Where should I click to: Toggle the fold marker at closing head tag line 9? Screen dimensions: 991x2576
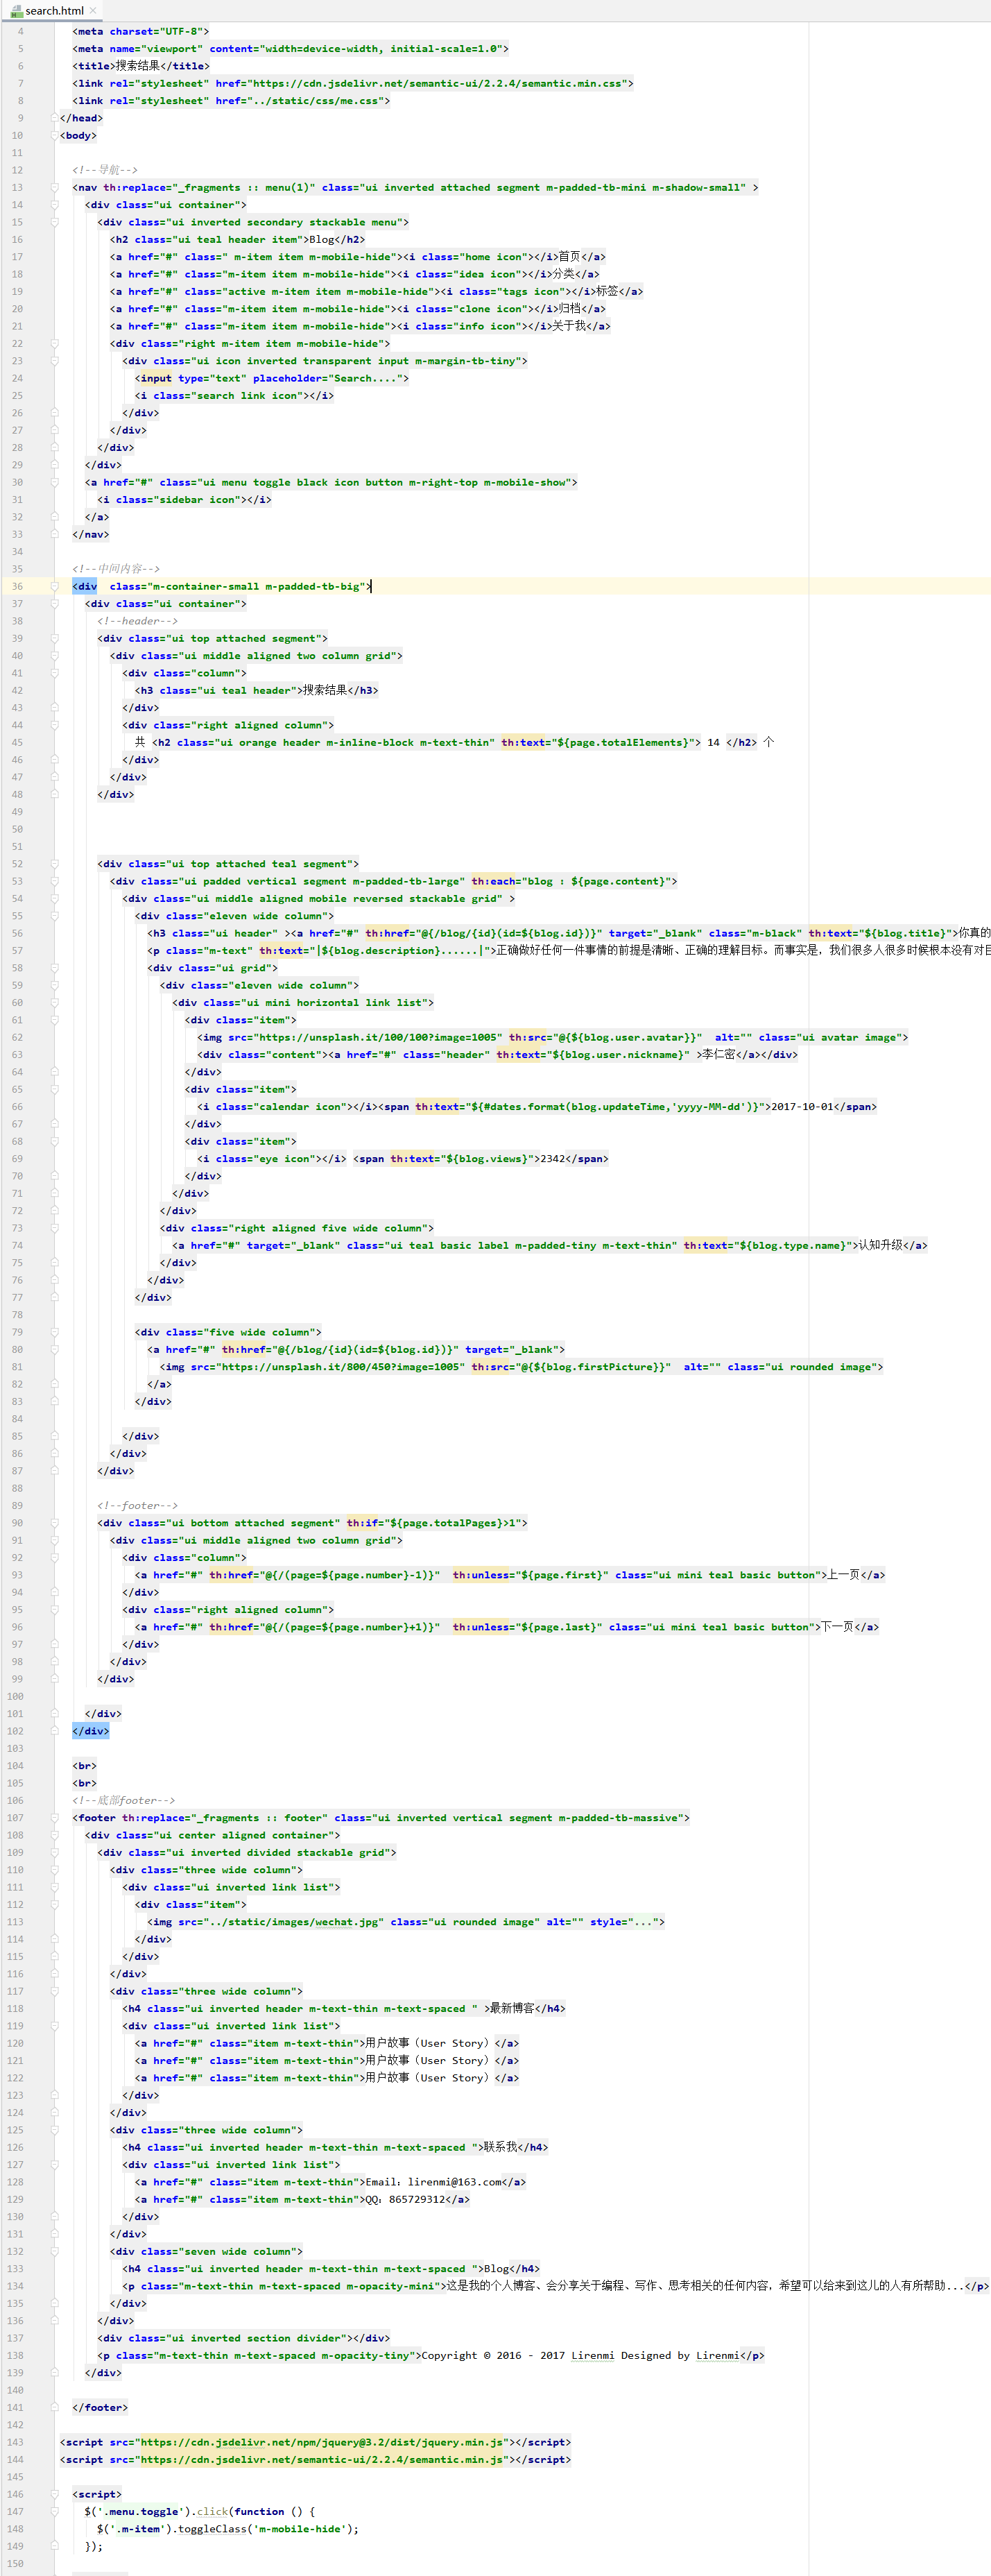[x=55, y=118]
